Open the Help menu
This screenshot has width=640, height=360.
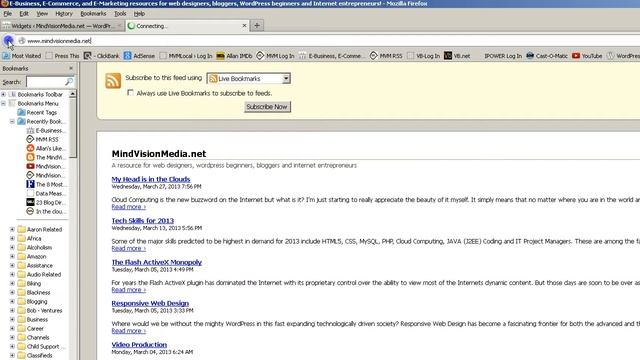point(139,13)
